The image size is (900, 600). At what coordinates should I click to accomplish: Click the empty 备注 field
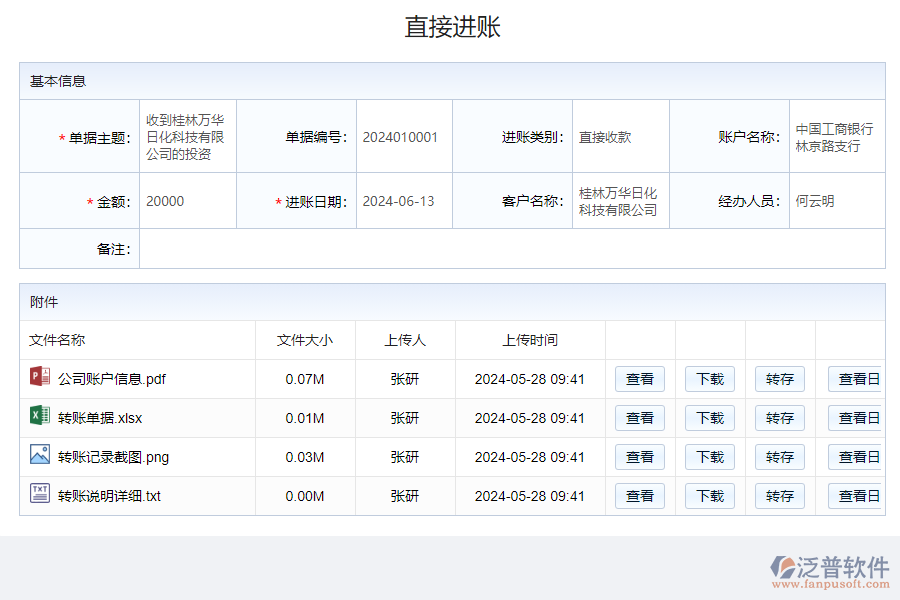pos(510,249)
